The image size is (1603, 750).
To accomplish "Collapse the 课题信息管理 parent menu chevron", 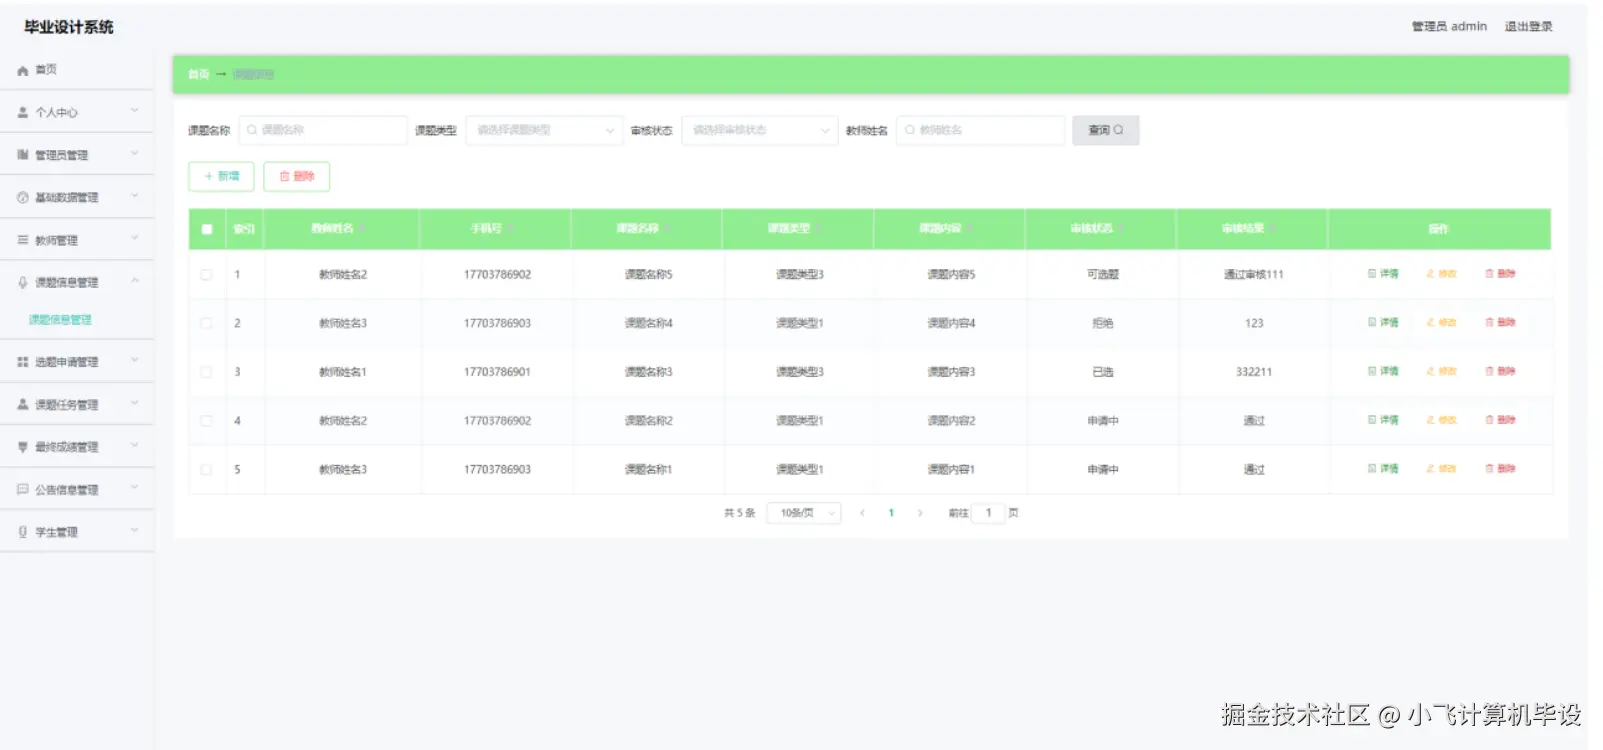I will (x=135, y=281).
